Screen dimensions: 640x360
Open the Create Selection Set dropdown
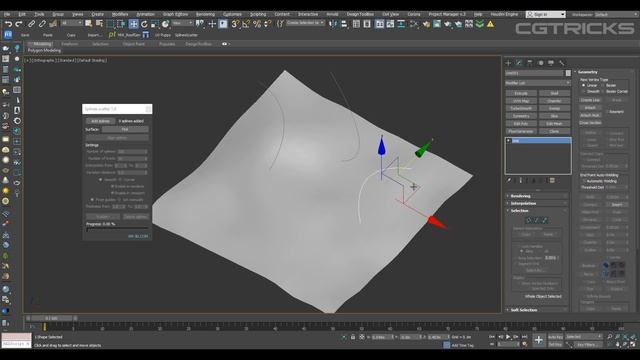tap(305, 23)
